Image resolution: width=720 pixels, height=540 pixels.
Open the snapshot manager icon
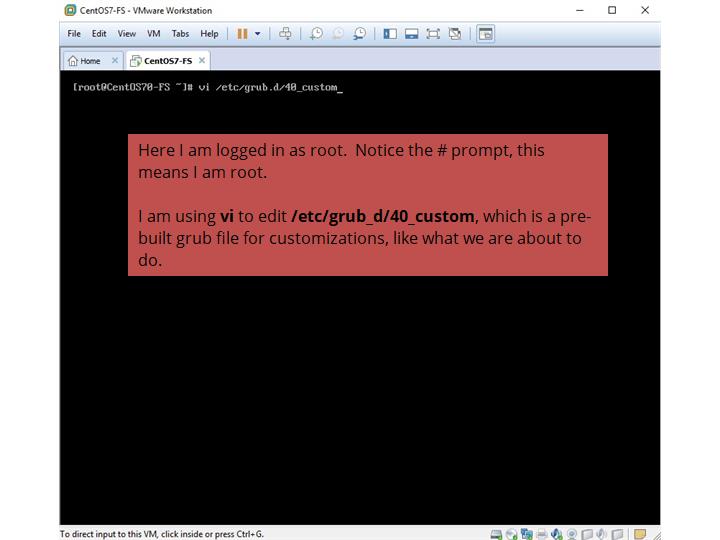pyautogui.click(x=360, y=33)
